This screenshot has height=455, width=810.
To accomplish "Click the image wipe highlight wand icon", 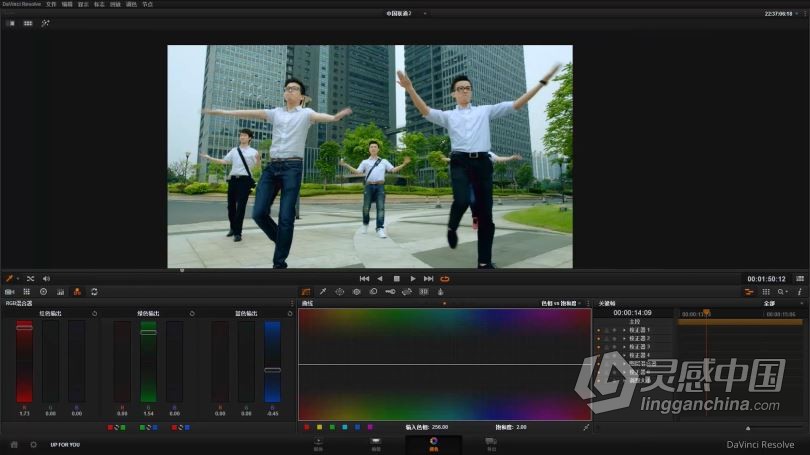I will point(45,23).
